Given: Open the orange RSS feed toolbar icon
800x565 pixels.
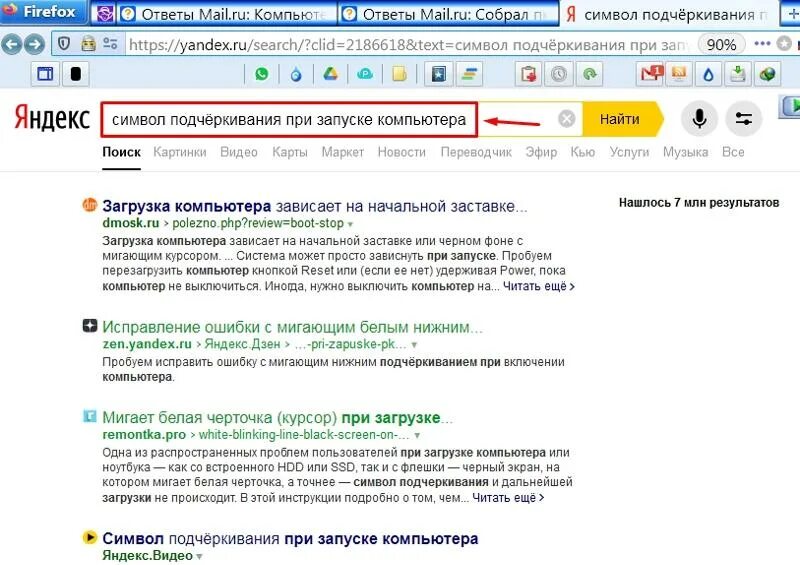Looking at the screenshot, I should [679, 74].
